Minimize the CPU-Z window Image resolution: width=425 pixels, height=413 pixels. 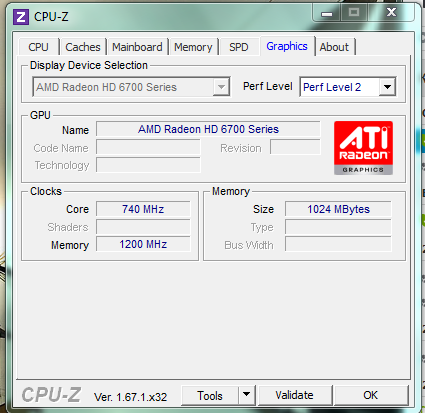point(327,13)
